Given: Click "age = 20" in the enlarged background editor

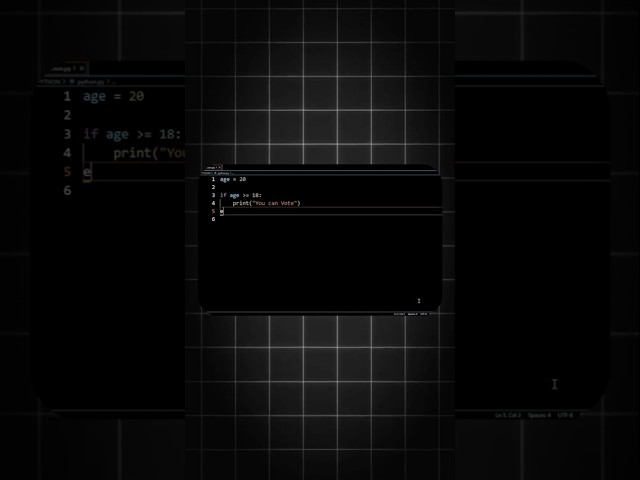Looking at the screenshot, I should coord(113,96).
